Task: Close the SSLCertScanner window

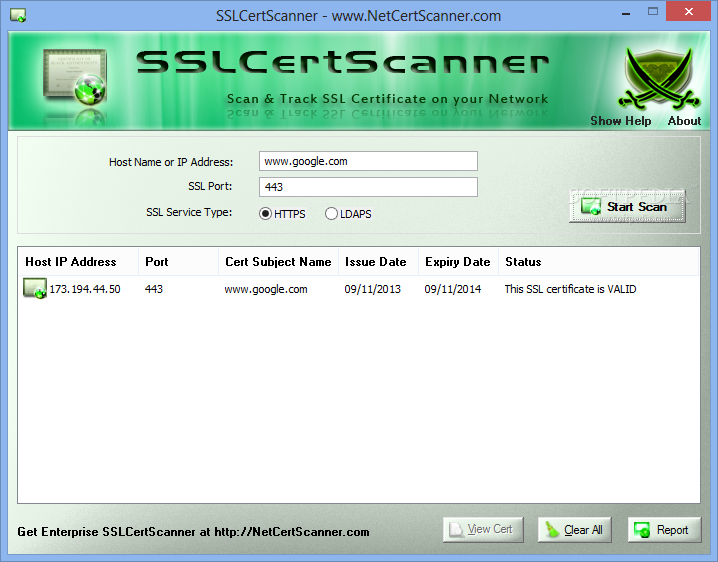Action: pyautogui.click(x=689, y=11)
